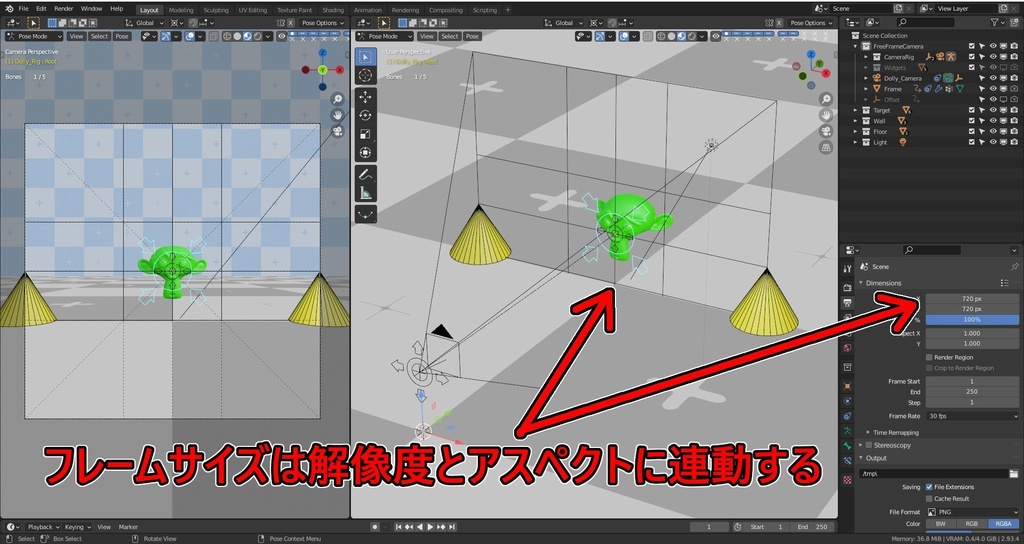
Task: Disable the File Extensions checkbox
Action: point(929,487)
